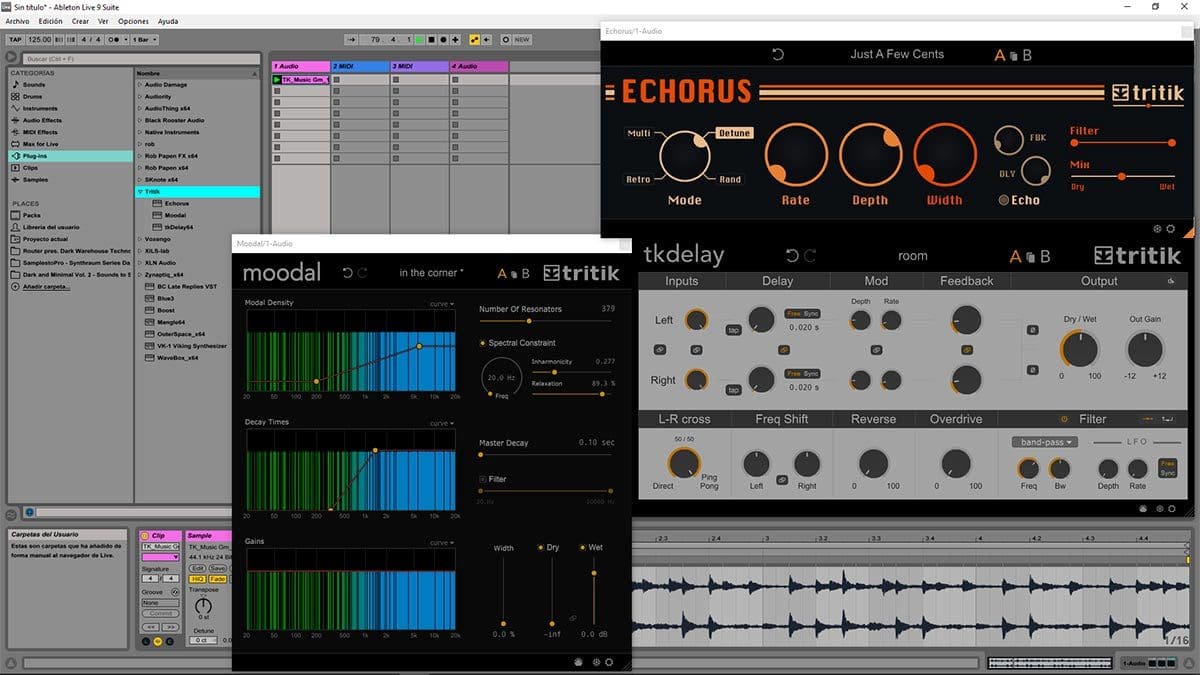This screenshot has width=1200, height=675.
Task: Adjust Number Of Resonators slider in Moodal
Action: [x=547, y=322]
